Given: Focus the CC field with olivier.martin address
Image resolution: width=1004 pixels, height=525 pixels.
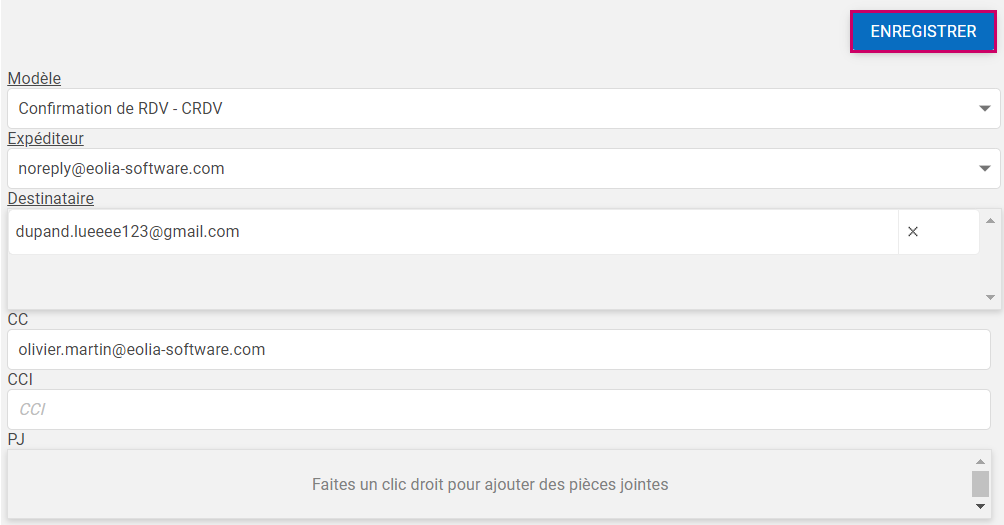Looking at the screenshot, I should (x=498, y=350).
